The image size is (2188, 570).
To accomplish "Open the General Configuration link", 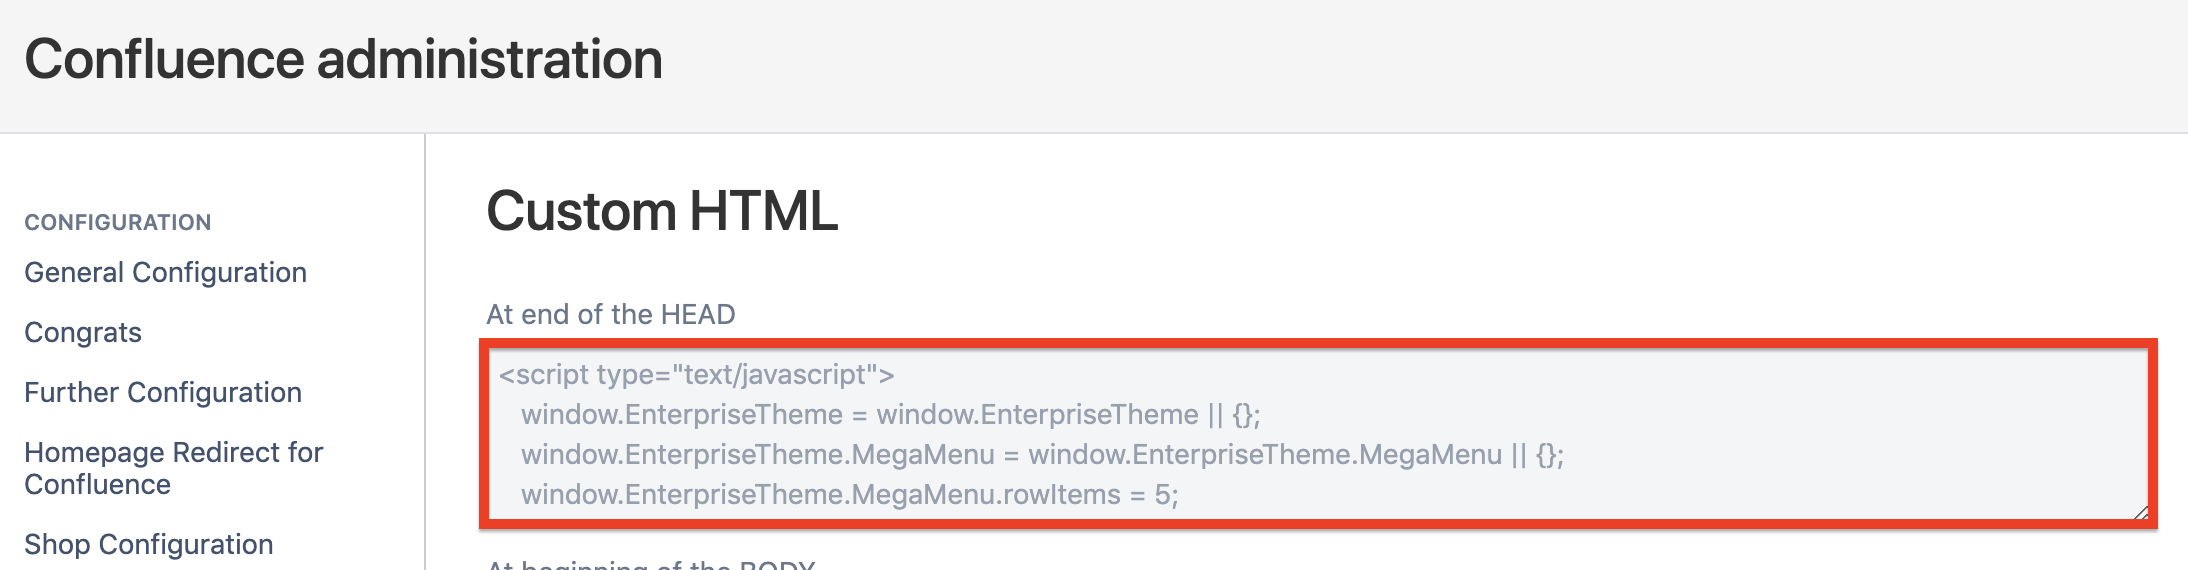I will [165, 273].
